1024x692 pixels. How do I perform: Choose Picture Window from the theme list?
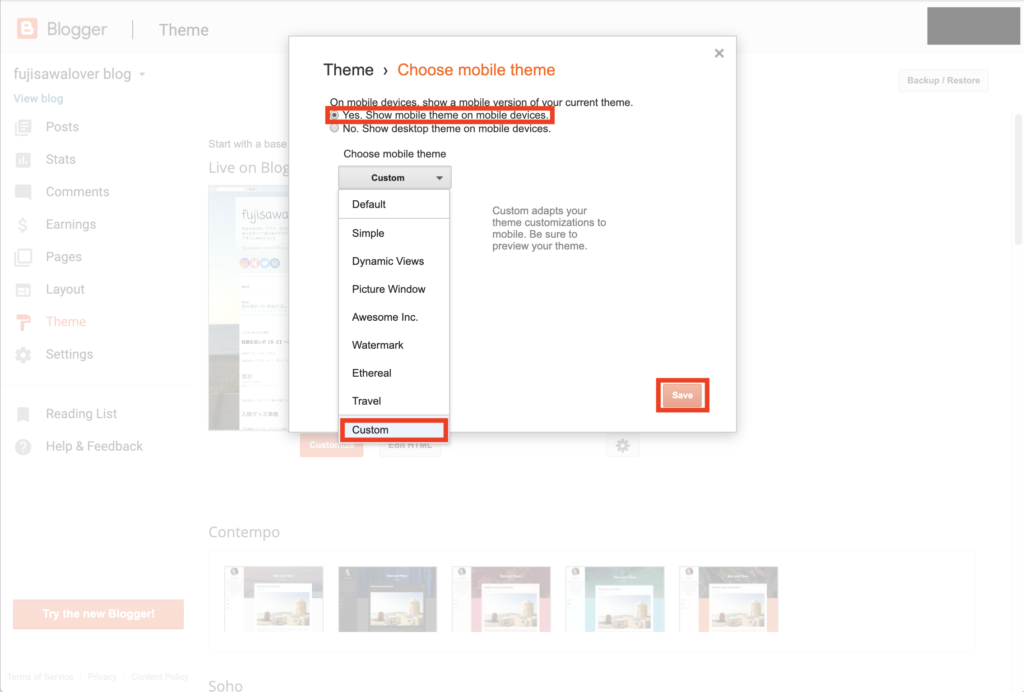click(x=394, y=289)
